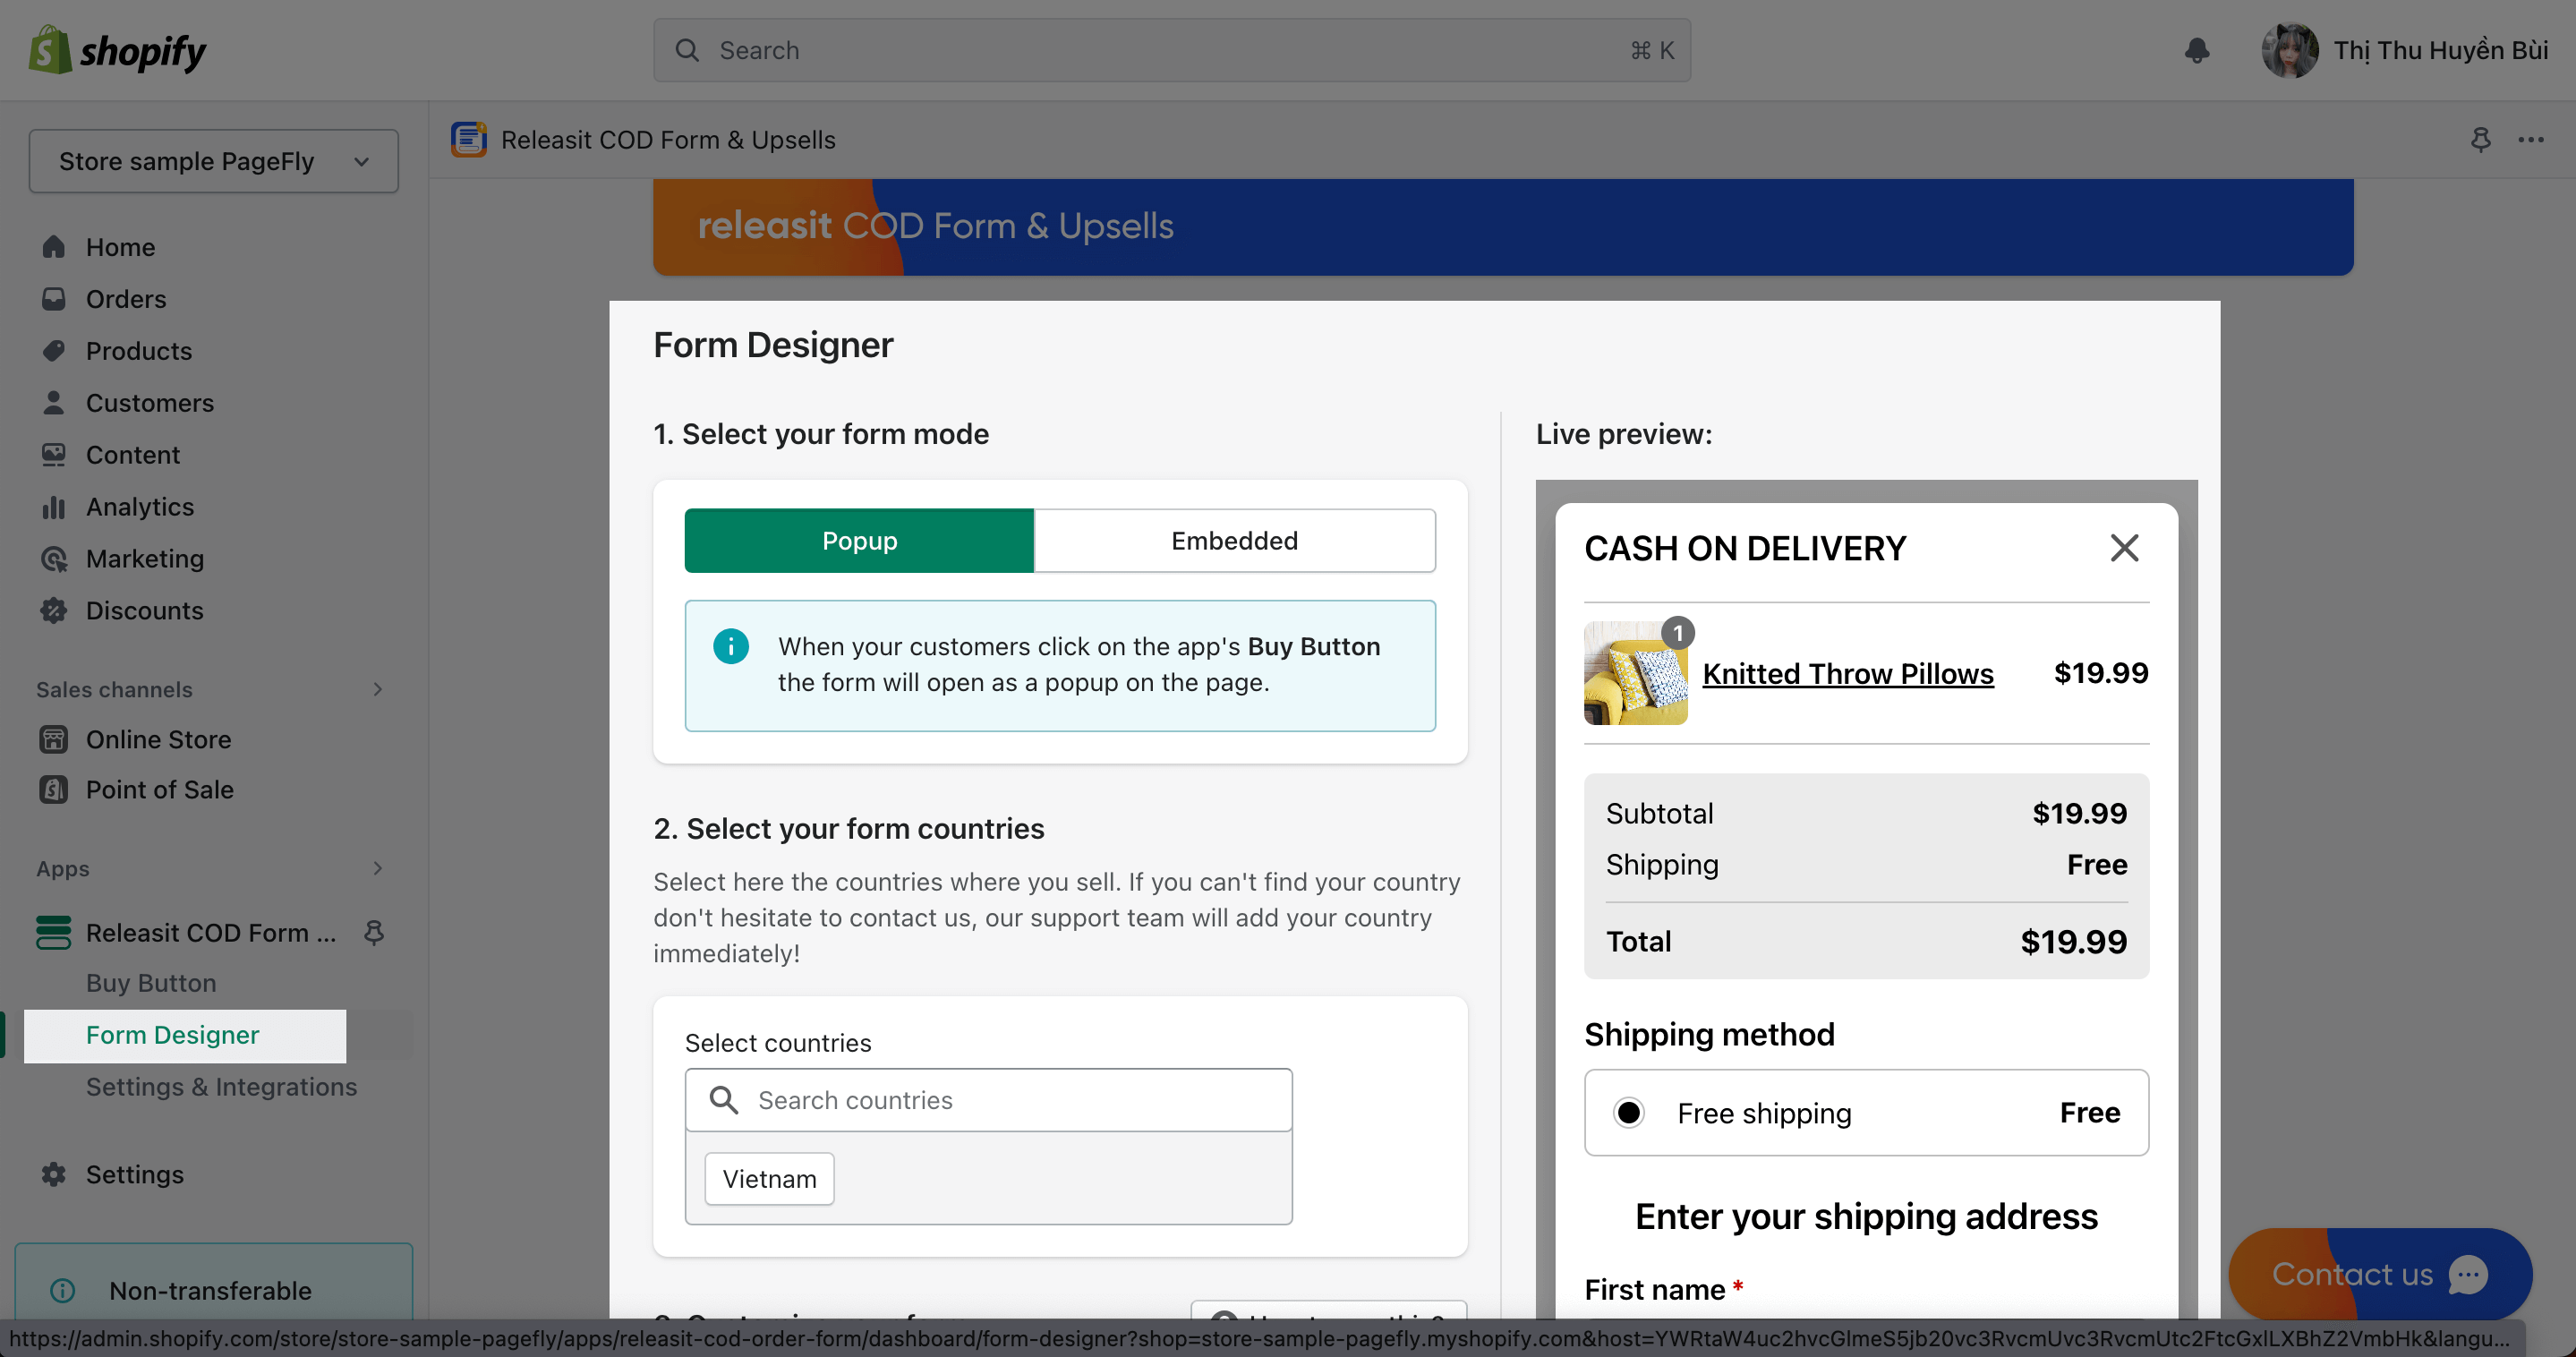
Task: Click the Marketing label in sidebar
Action: click(x=145, y=559)
